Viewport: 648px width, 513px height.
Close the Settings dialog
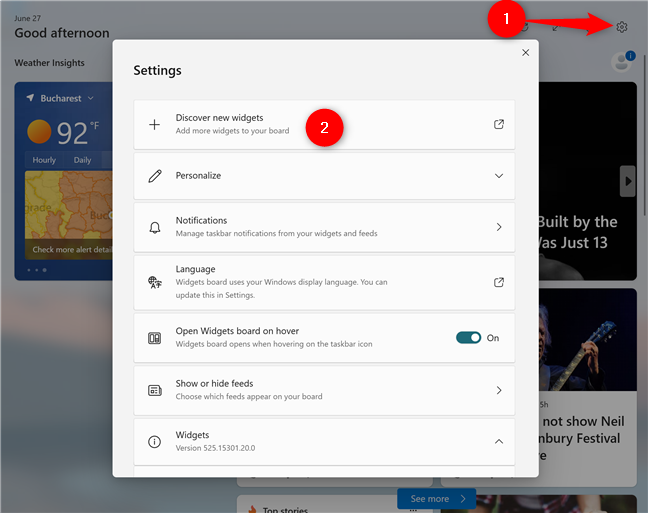tap(525, 52)
